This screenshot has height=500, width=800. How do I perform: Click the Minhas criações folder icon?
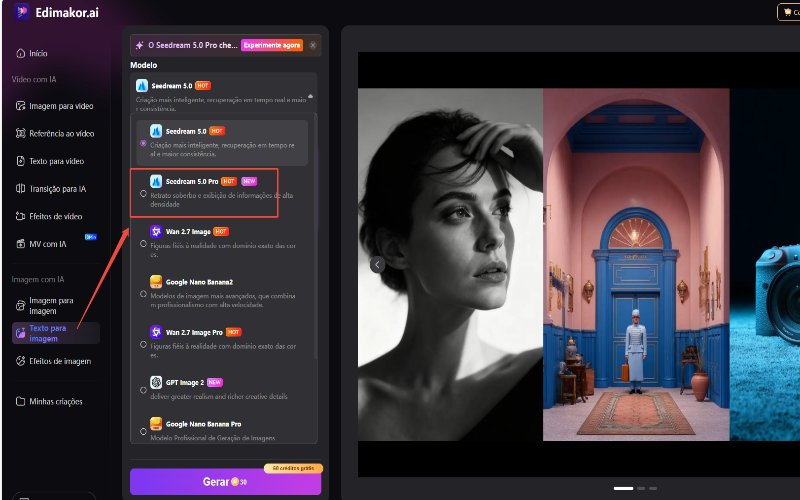tap(20, 402)
